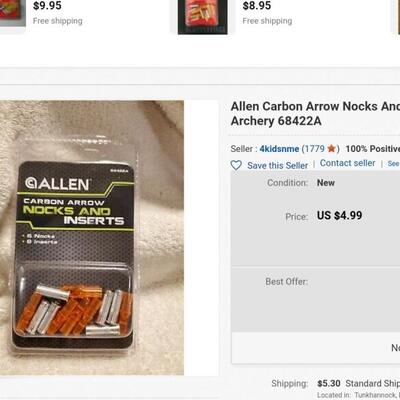This screenshot has height=400, width=400.
Task: Click the 100% Positive feedback text
Action: click(x=373, y=149)
